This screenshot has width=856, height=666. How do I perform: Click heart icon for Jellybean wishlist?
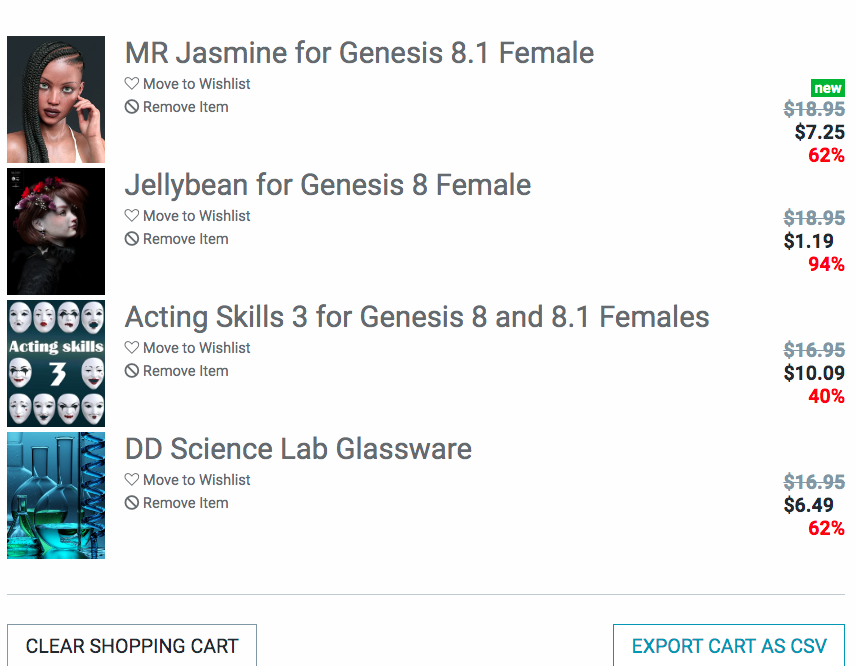[x=131, y=216]
